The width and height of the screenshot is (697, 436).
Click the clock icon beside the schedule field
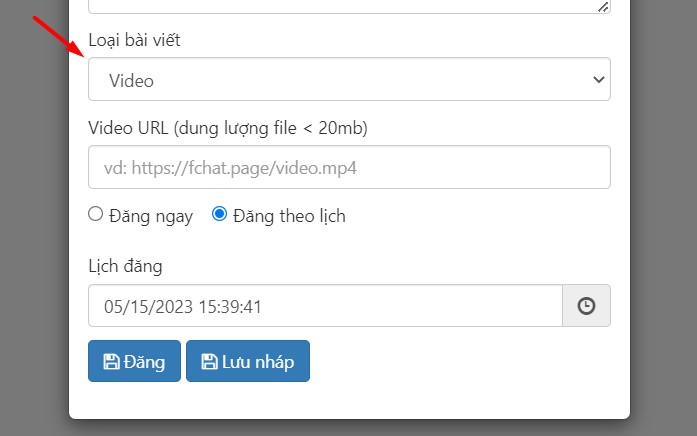[586, 306]
